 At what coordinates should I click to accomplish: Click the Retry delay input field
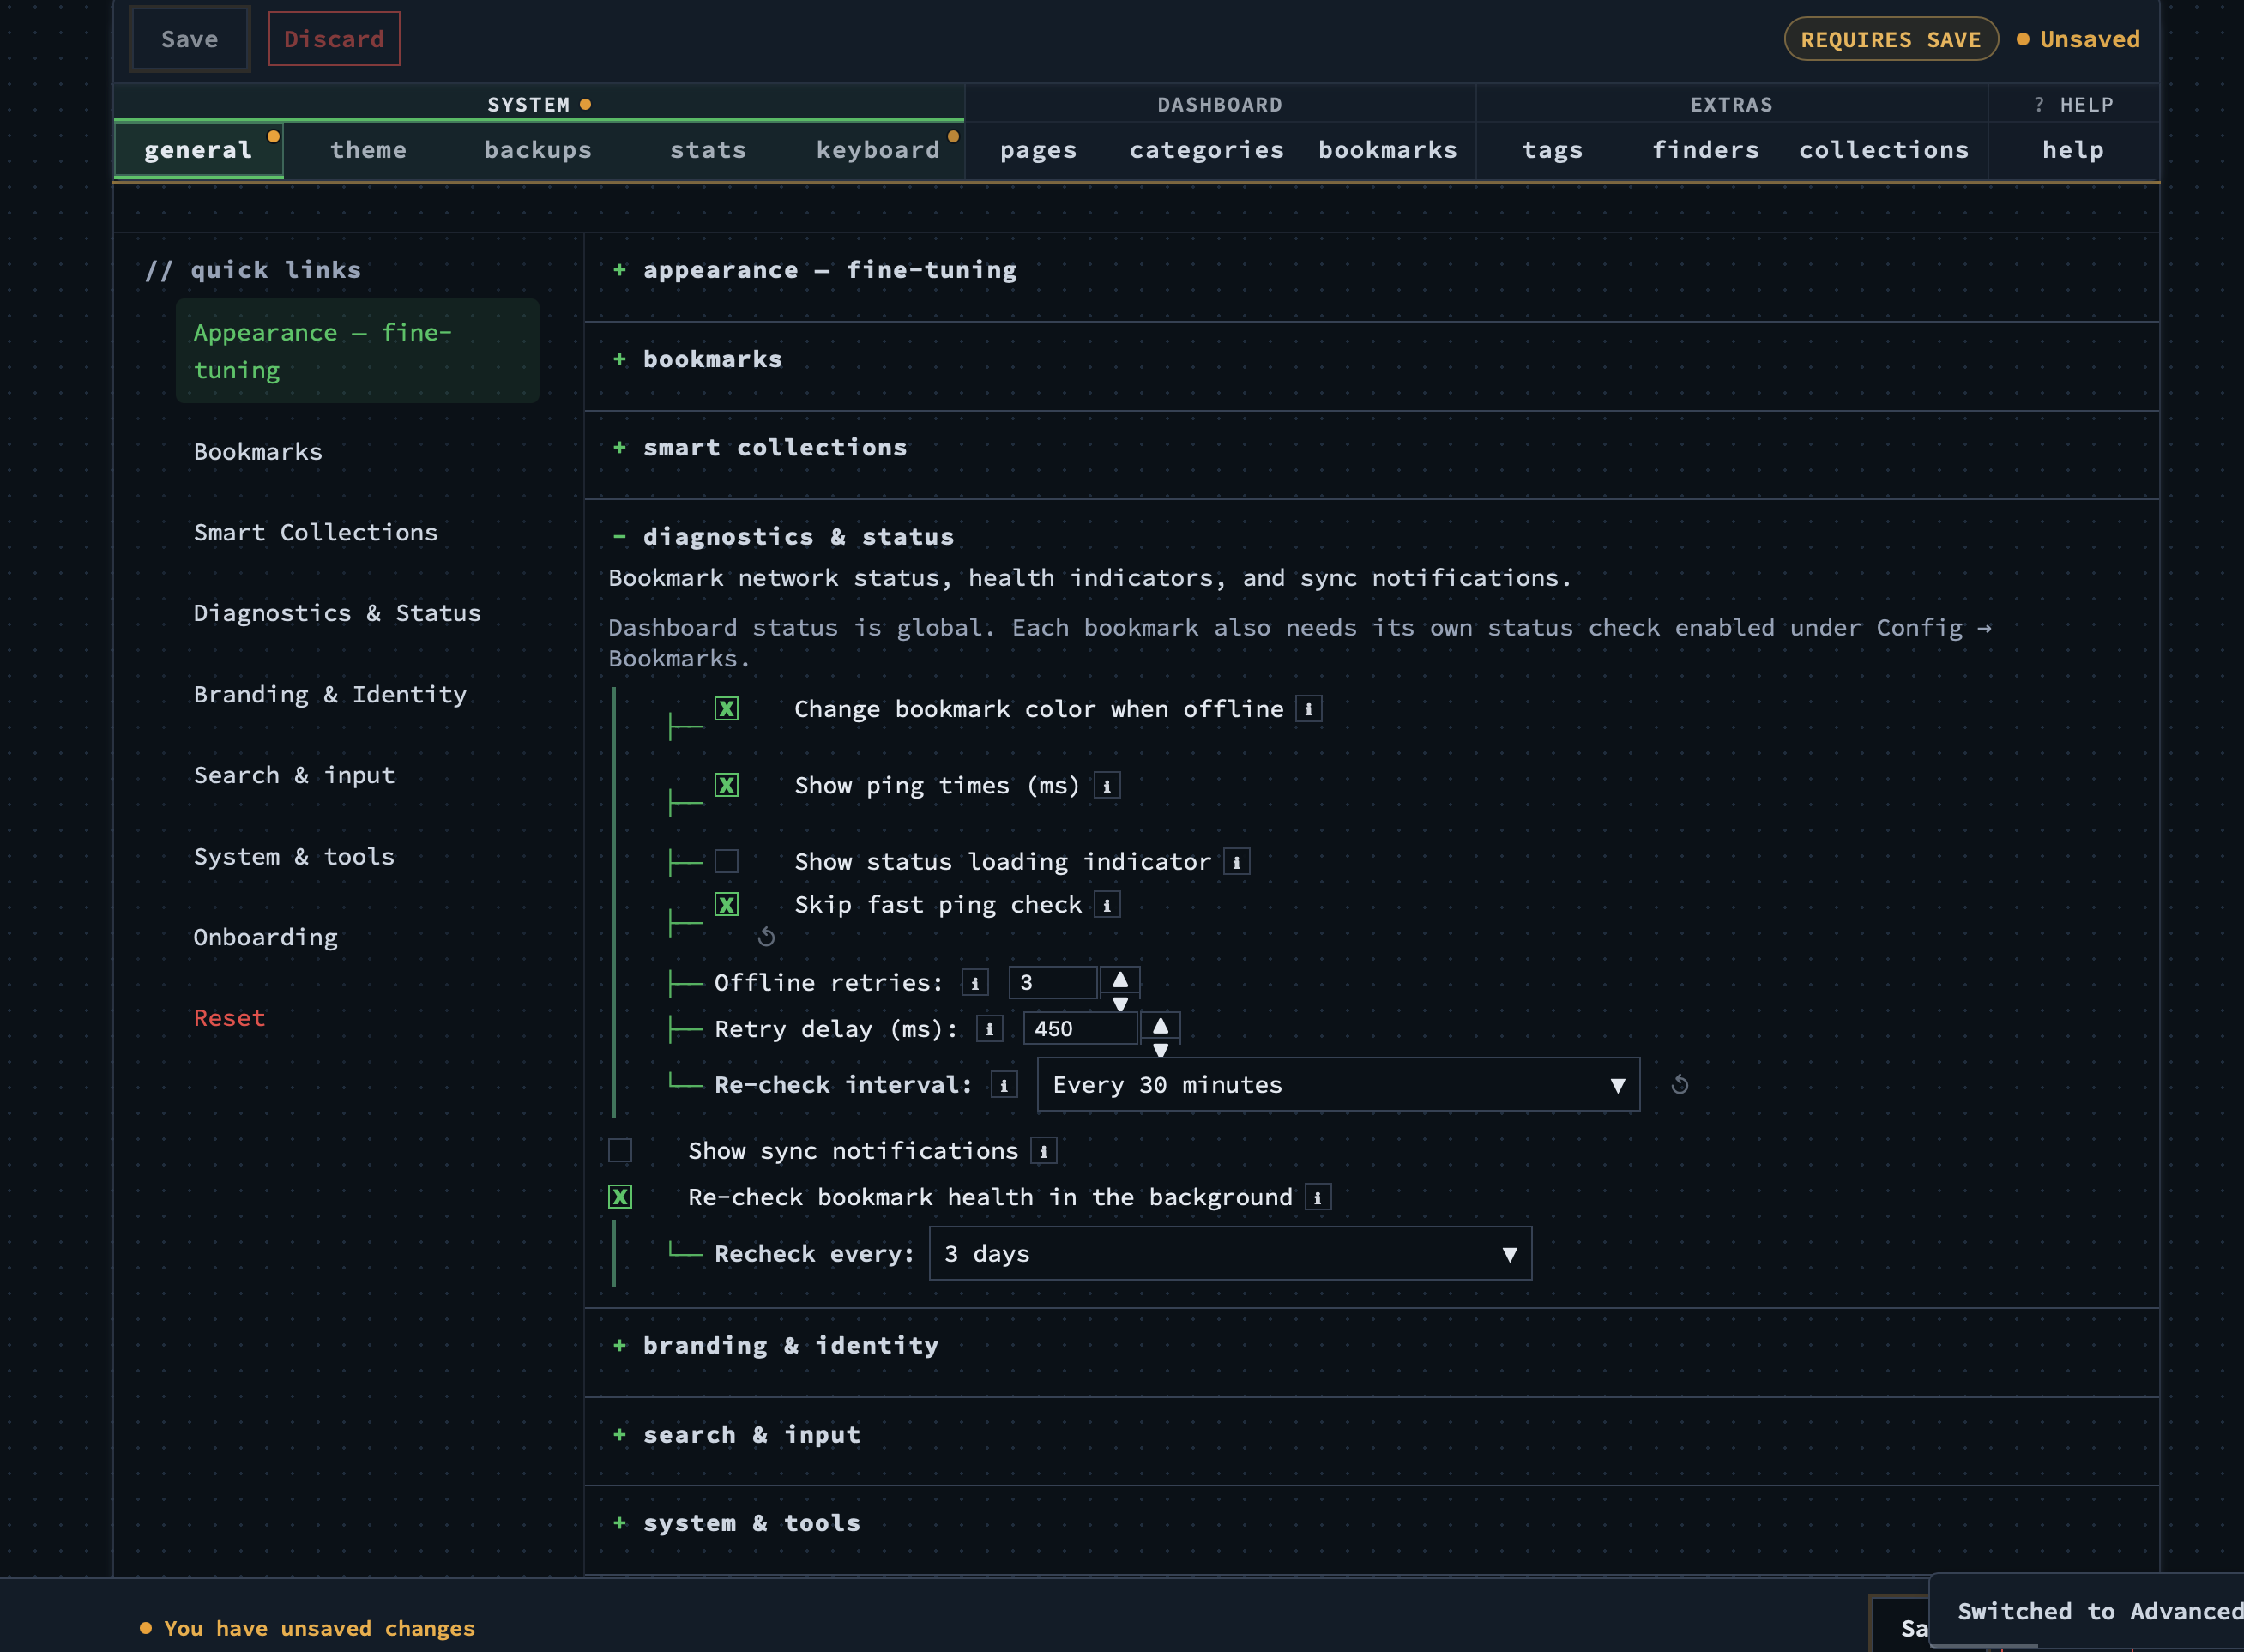1080,1029
